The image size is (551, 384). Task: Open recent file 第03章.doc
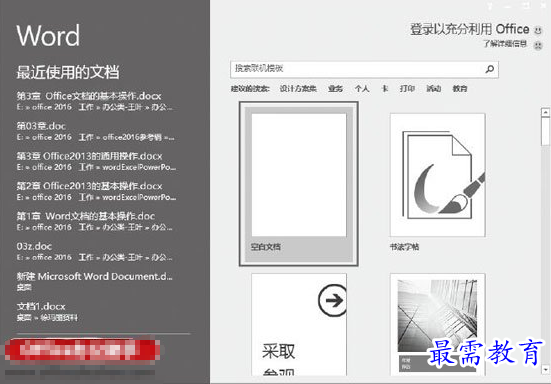[x=96, y=131]
